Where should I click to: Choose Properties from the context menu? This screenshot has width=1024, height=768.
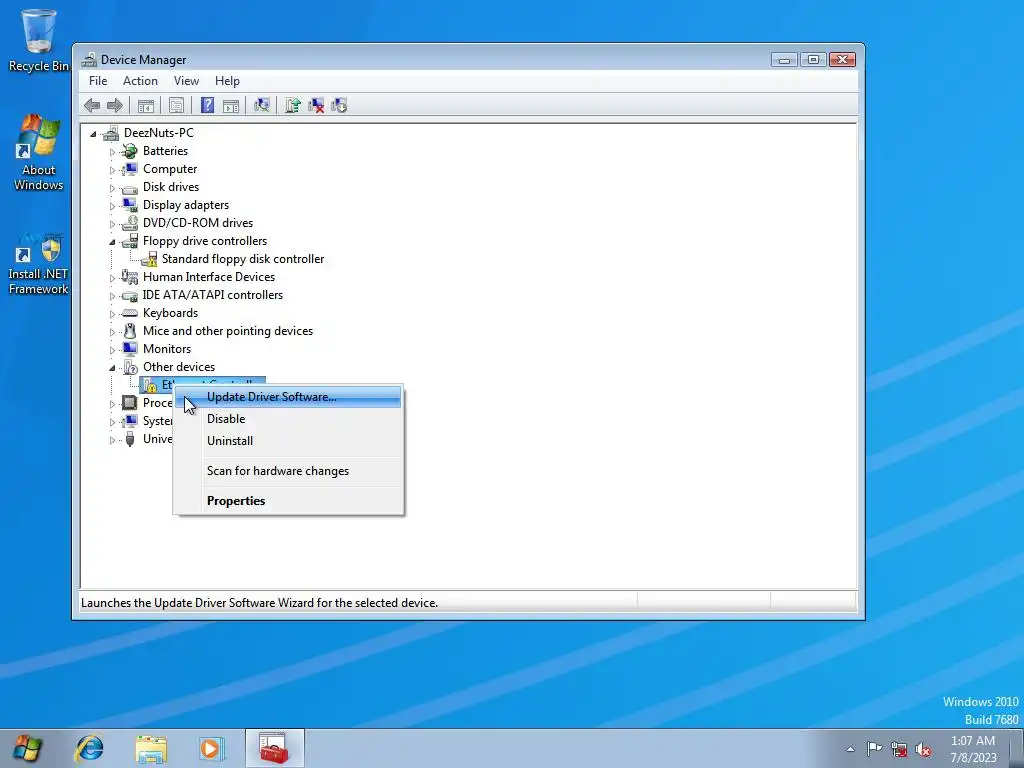pos(288,501)
